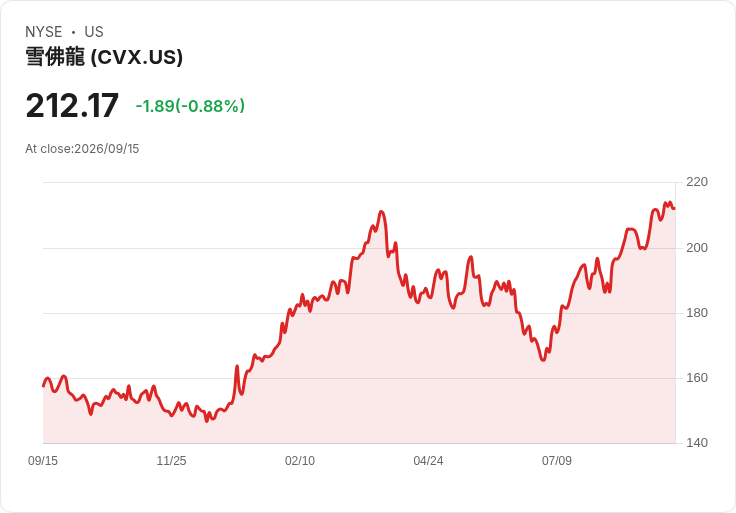
Task: Click the price change -1.89(-0.88%)
Action: click(x=190, y=106)
